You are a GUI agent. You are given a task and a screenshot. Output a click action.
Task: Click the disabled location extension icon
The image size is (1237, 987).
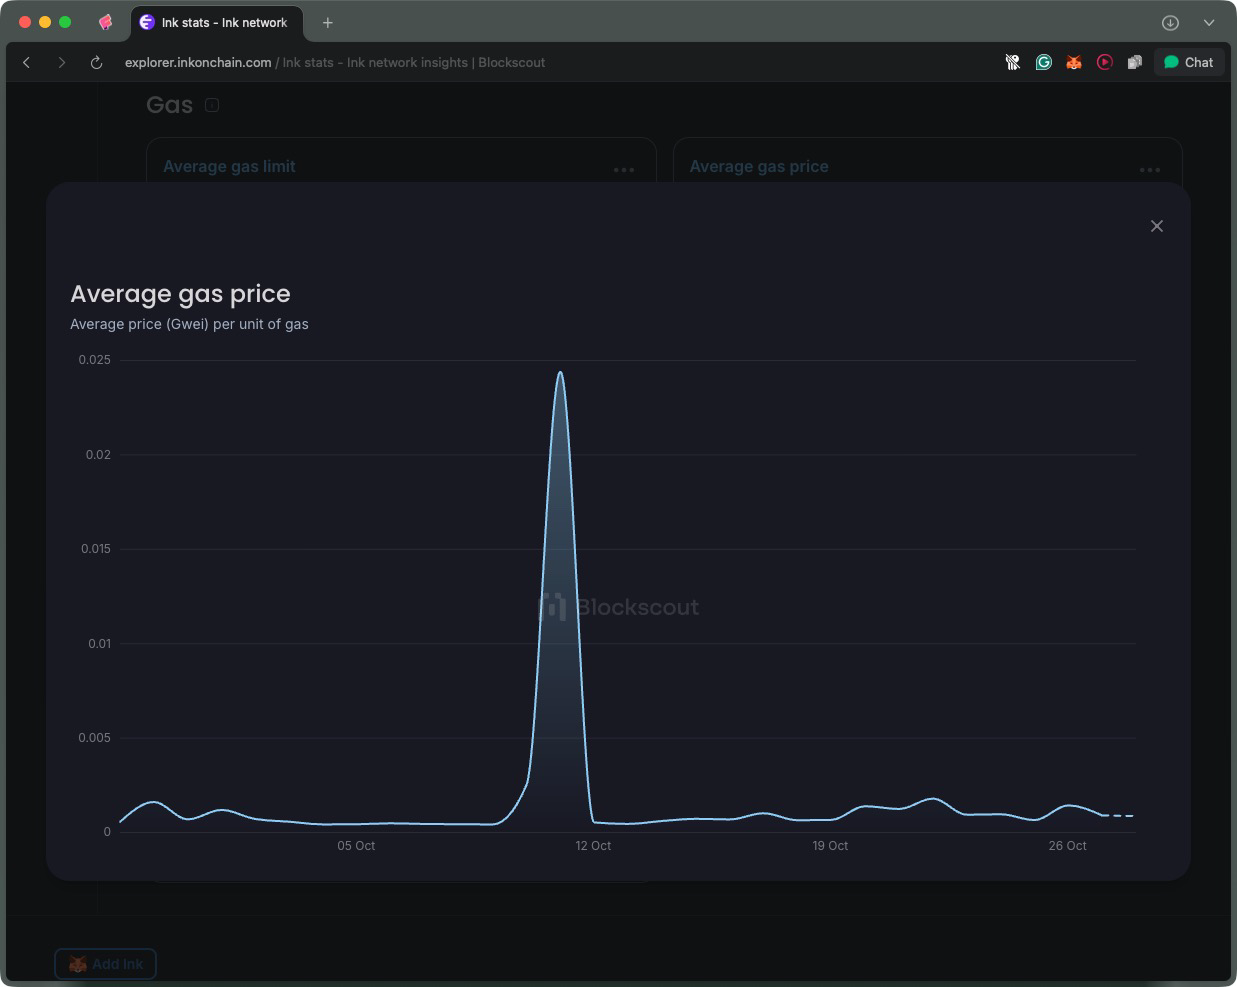coord(1012,62)
